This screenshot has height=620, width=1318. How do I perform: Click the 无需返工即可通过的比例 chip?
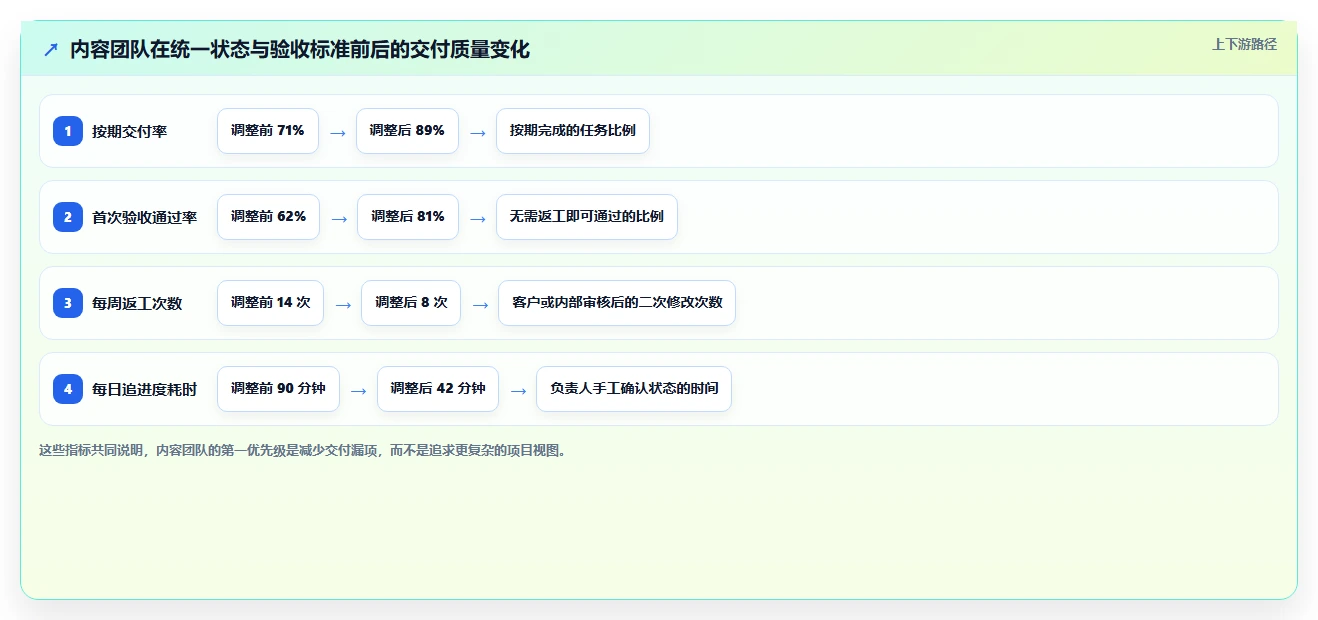pyautogui.click(x=587, y=217)
